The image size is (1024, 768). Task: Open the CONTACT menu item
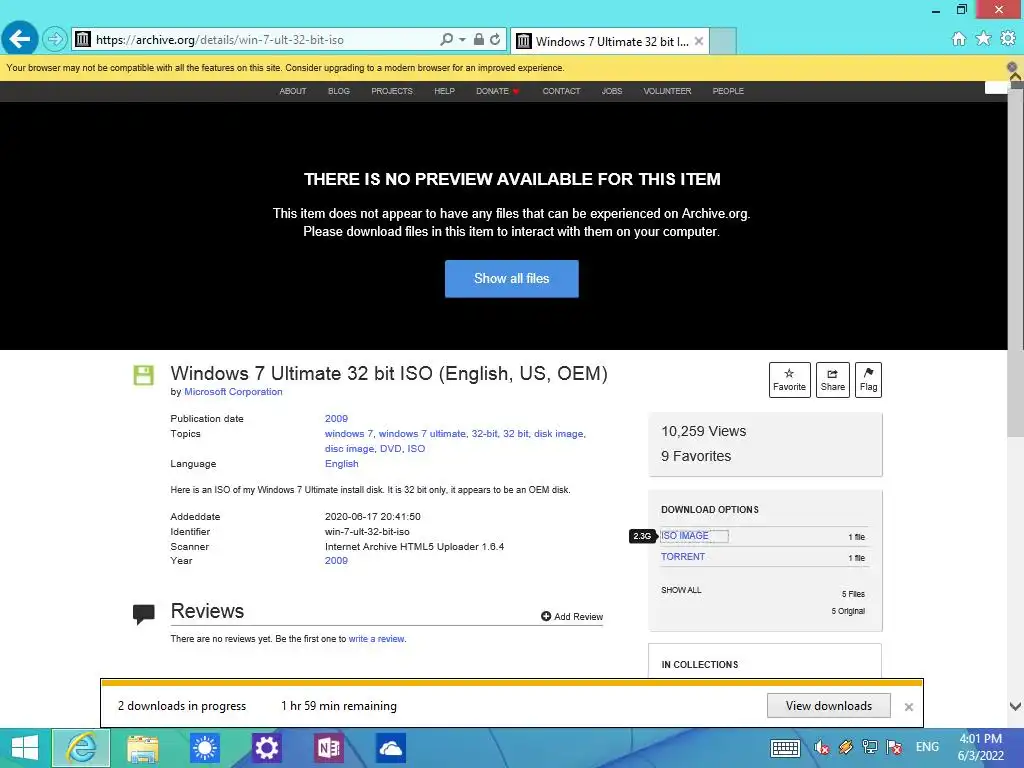[x=561, y=91]
